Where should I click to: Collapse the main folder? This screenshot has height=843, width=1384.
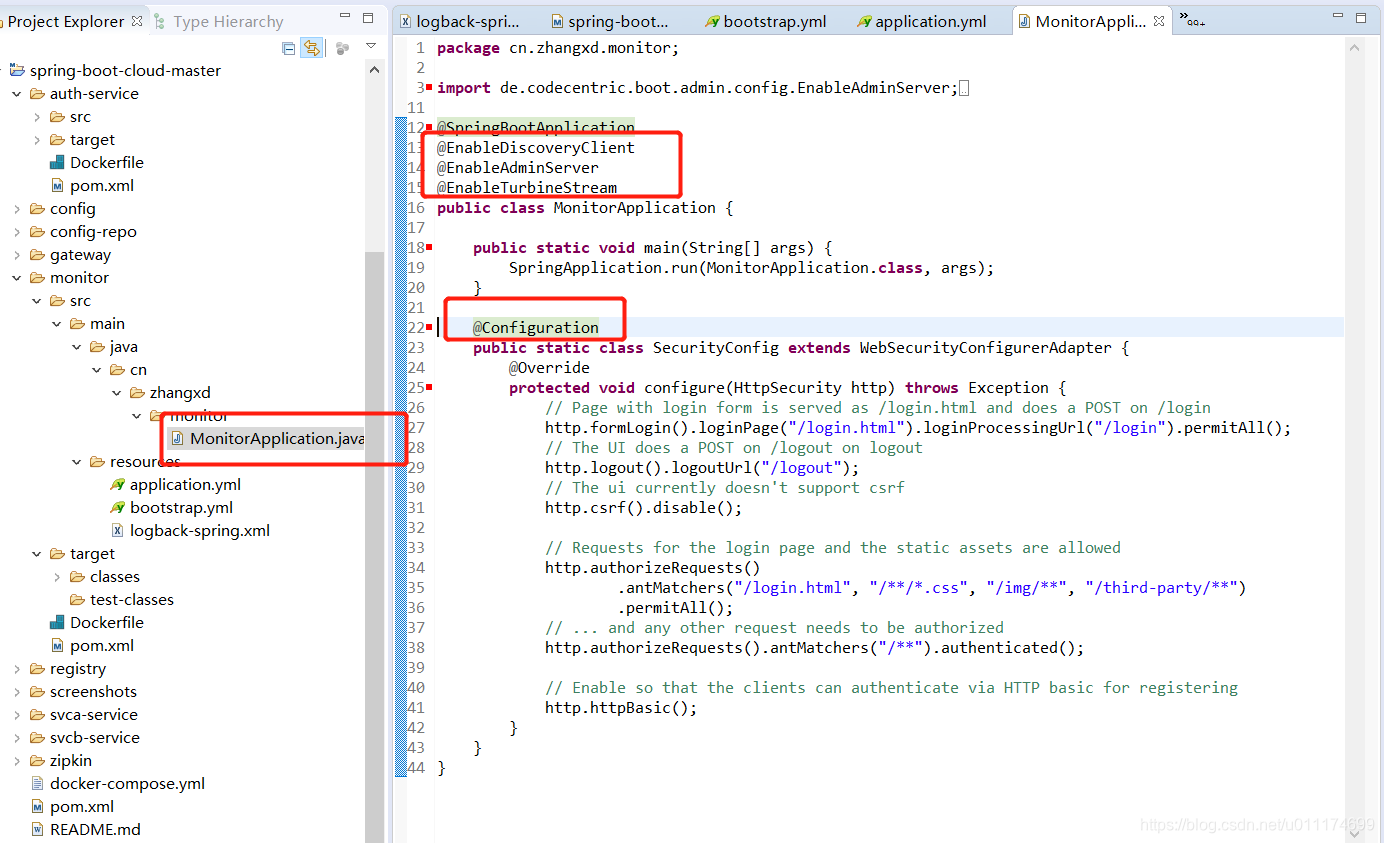(x=57, y=323)
